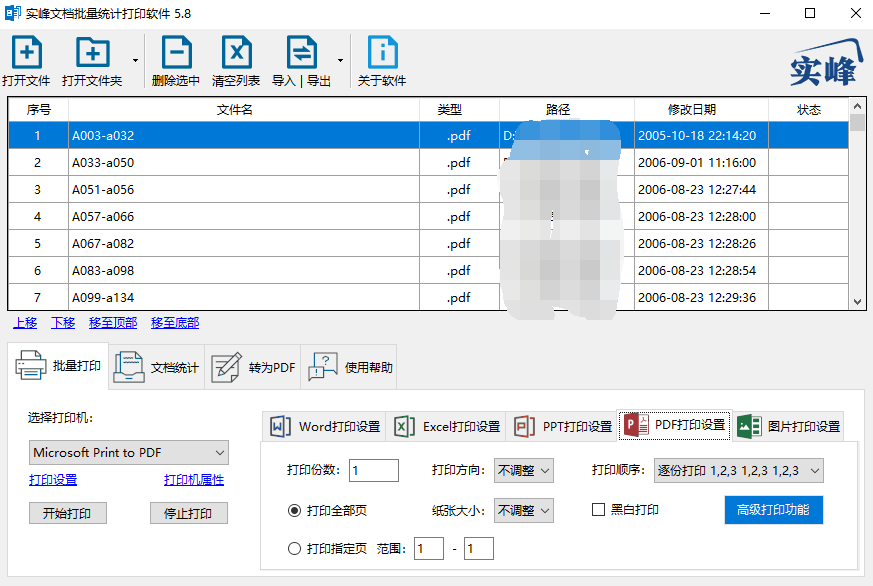Screen dimensions: 873x586
Task: Select the 图片打印设置 tab
Action: point(788,426)
